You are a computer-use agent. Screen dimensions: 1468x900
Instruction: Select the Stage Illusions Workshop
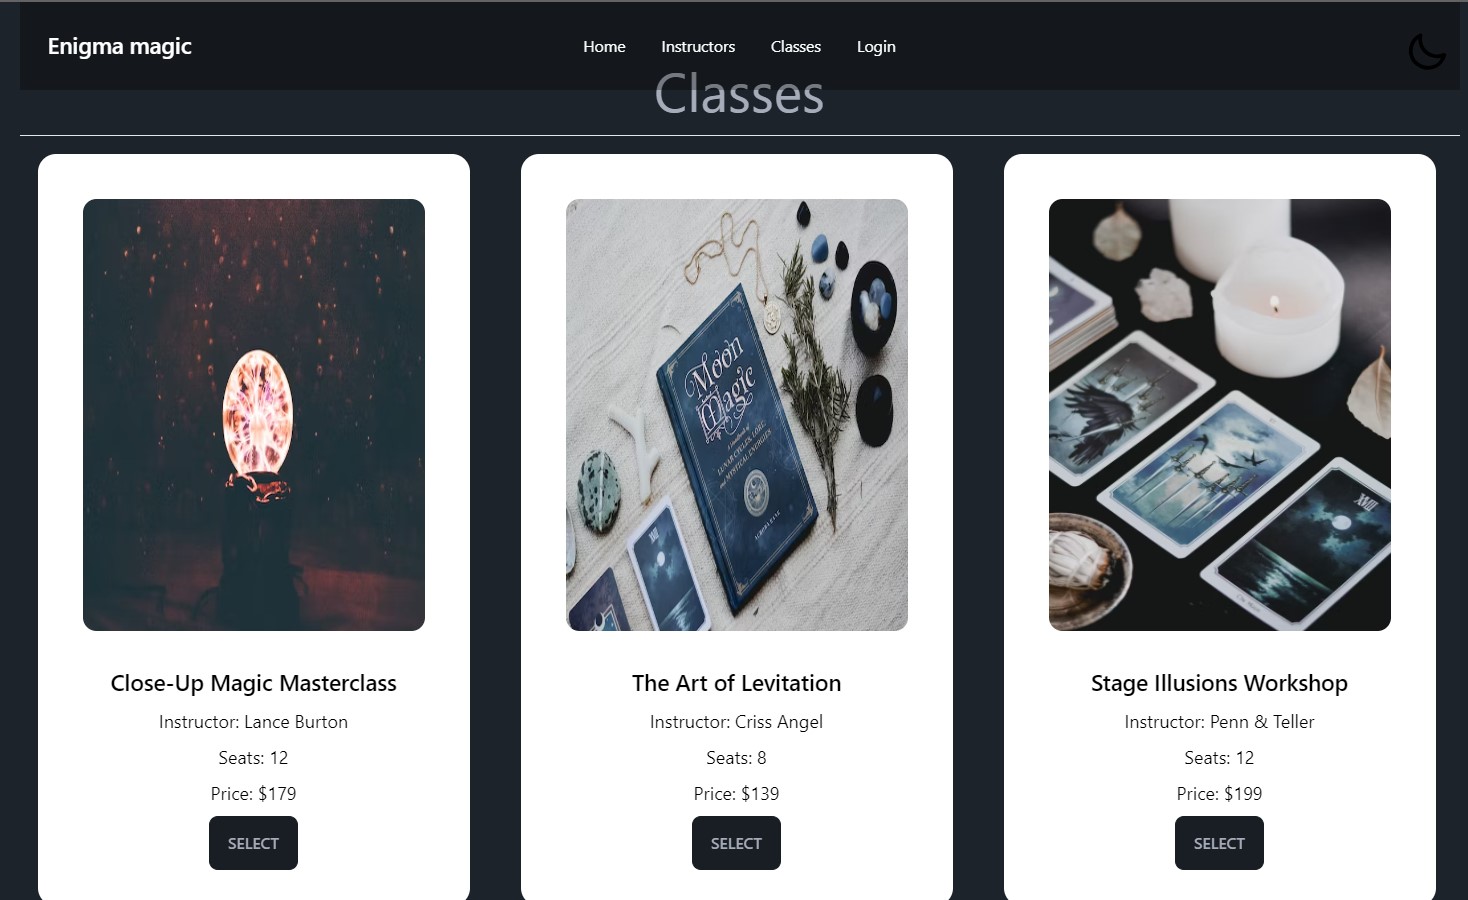1219,843
